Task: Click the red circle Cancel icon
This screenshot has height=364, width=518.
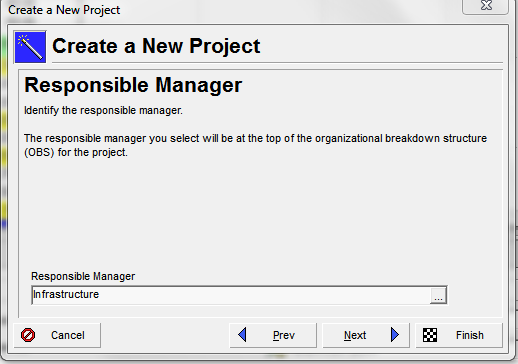Action: pyautogui.click(x=28, y=335)
